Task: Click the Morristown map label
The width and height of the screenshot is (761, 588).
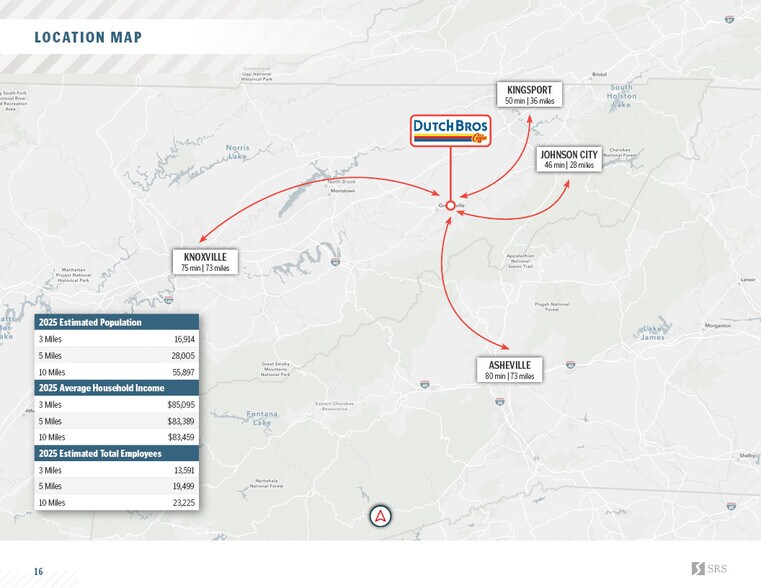Action: point(343,191)
